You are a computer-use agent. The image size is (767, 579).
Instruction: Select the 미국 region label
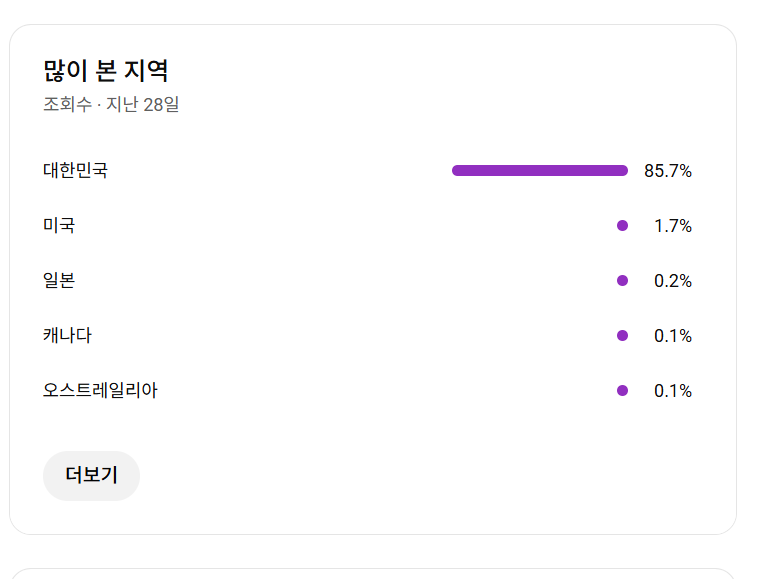59,226
